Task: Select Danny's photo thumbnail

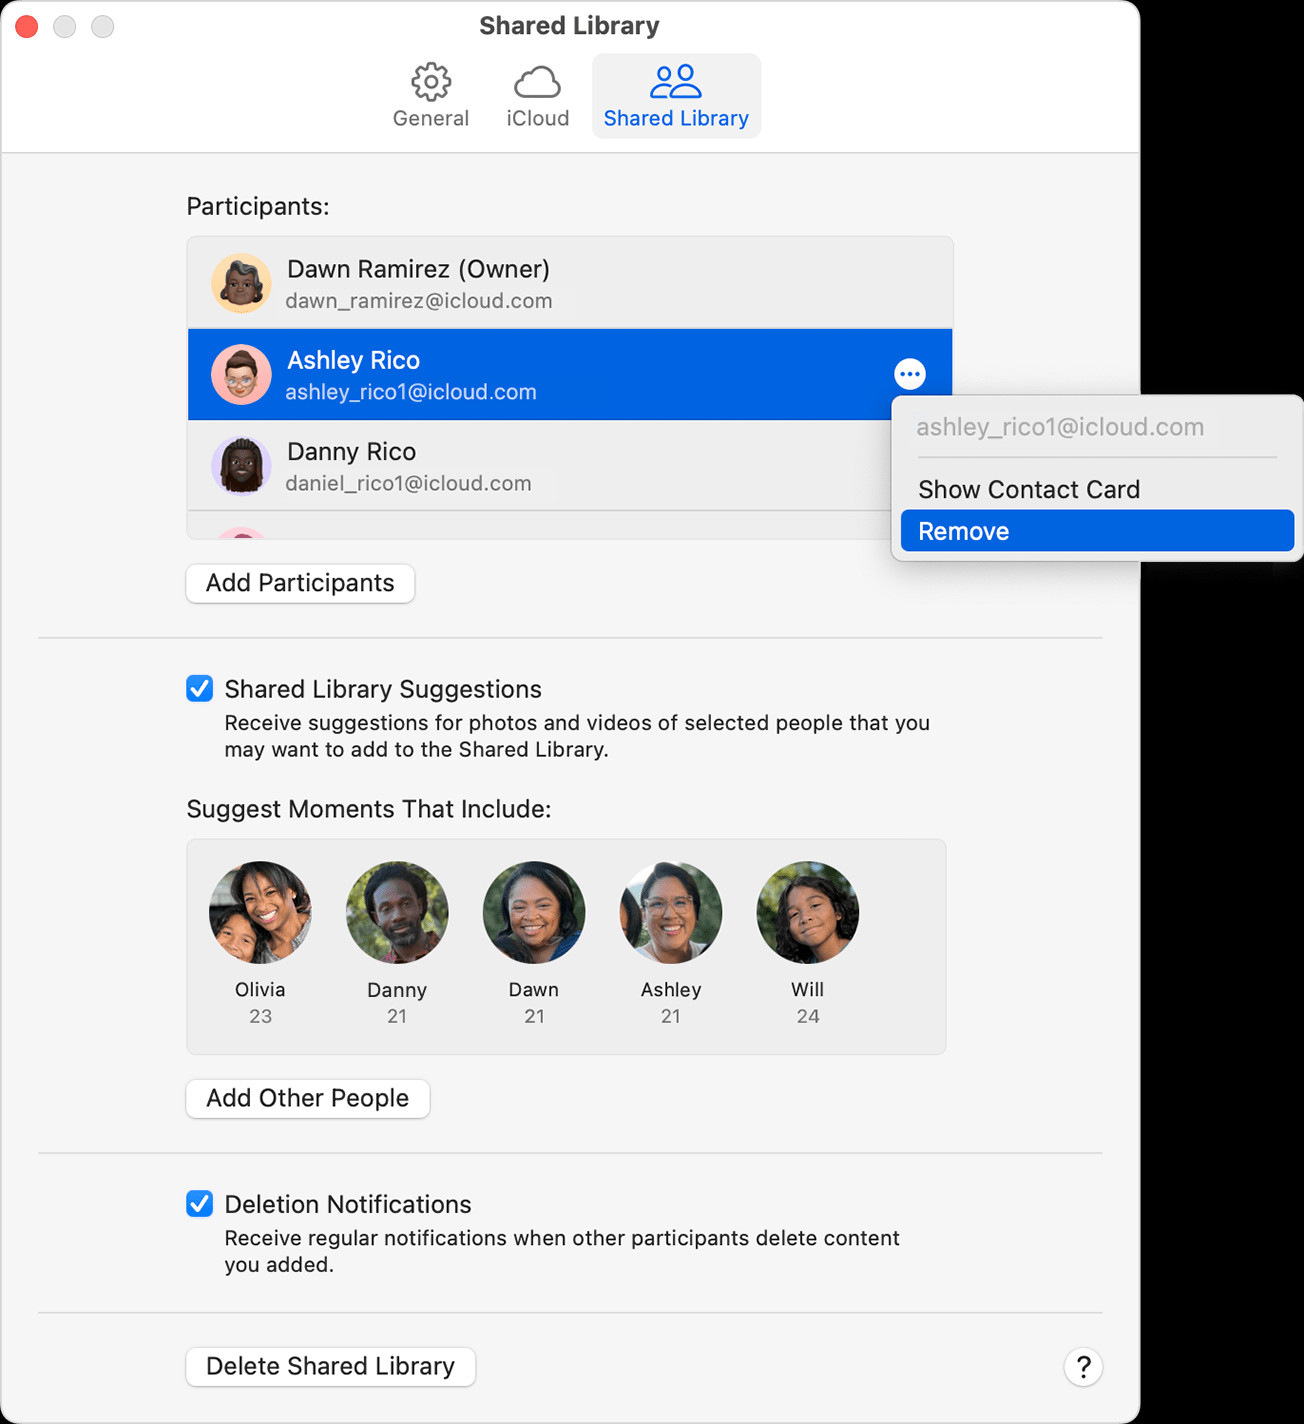Action: [397, 912]
